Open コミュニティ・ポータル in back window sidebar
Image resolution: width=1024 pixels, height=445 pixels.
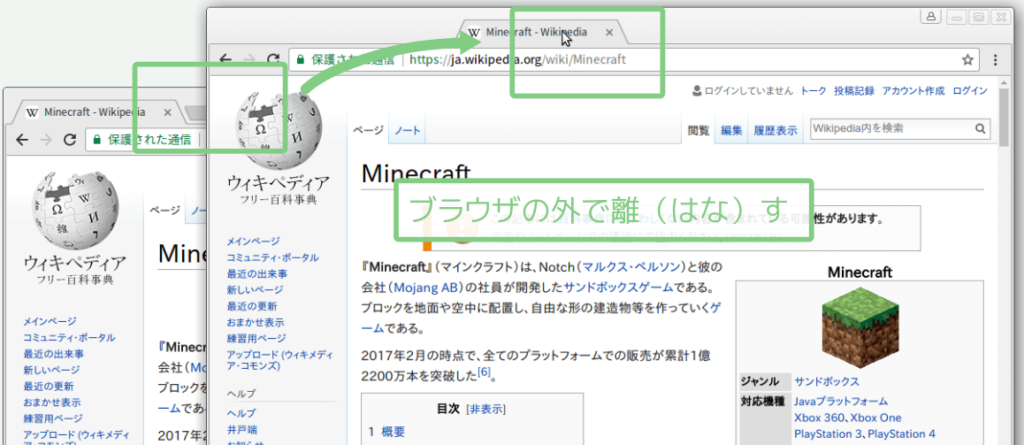point(69,338)
